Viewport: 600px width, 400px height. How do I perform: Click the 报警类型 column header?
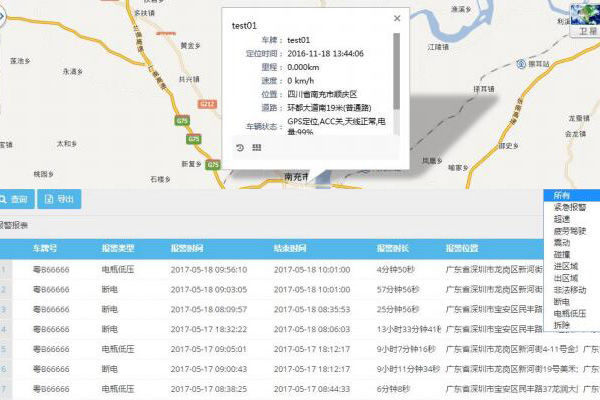click(118, 246)
